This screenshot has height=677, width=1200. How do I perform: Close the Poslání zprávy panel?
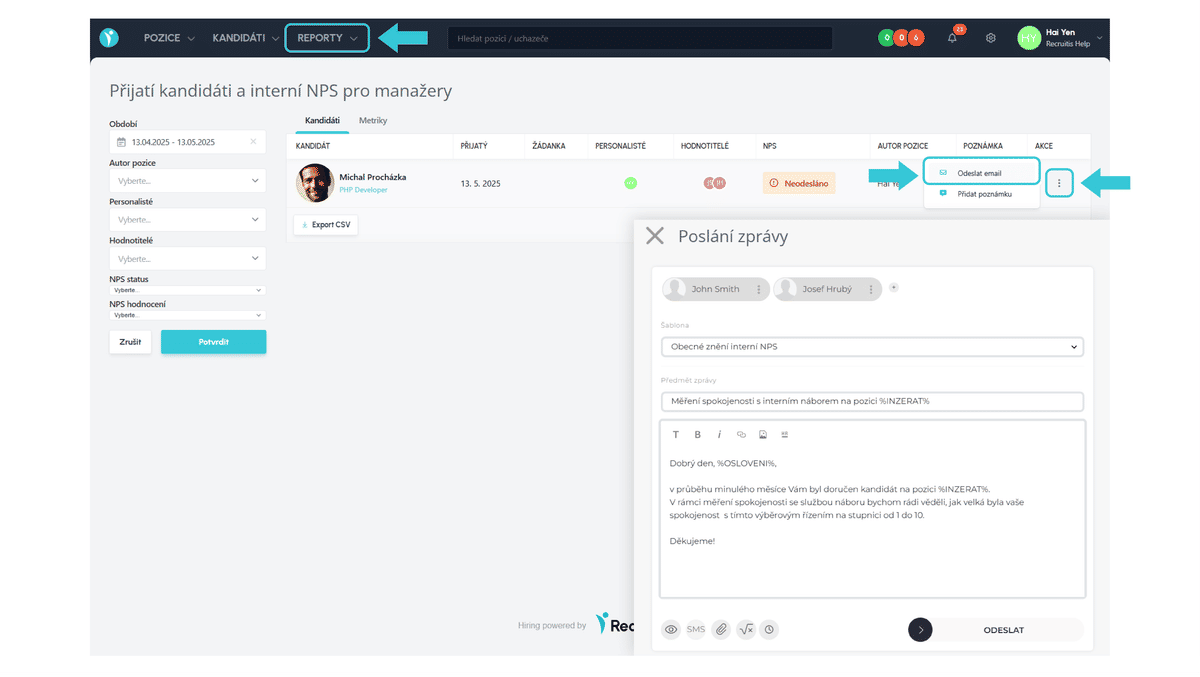click(x=655, y=236)
